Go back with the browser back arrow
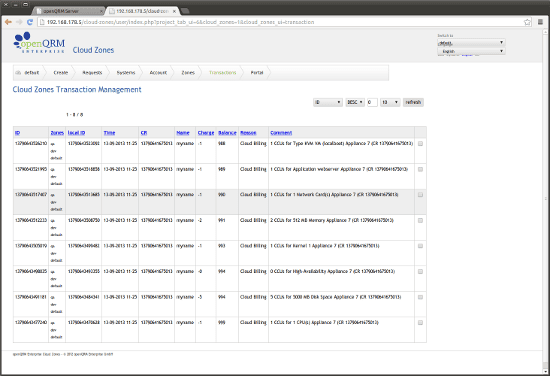Viewport: 550px width, 376px height. pos(8,22)
